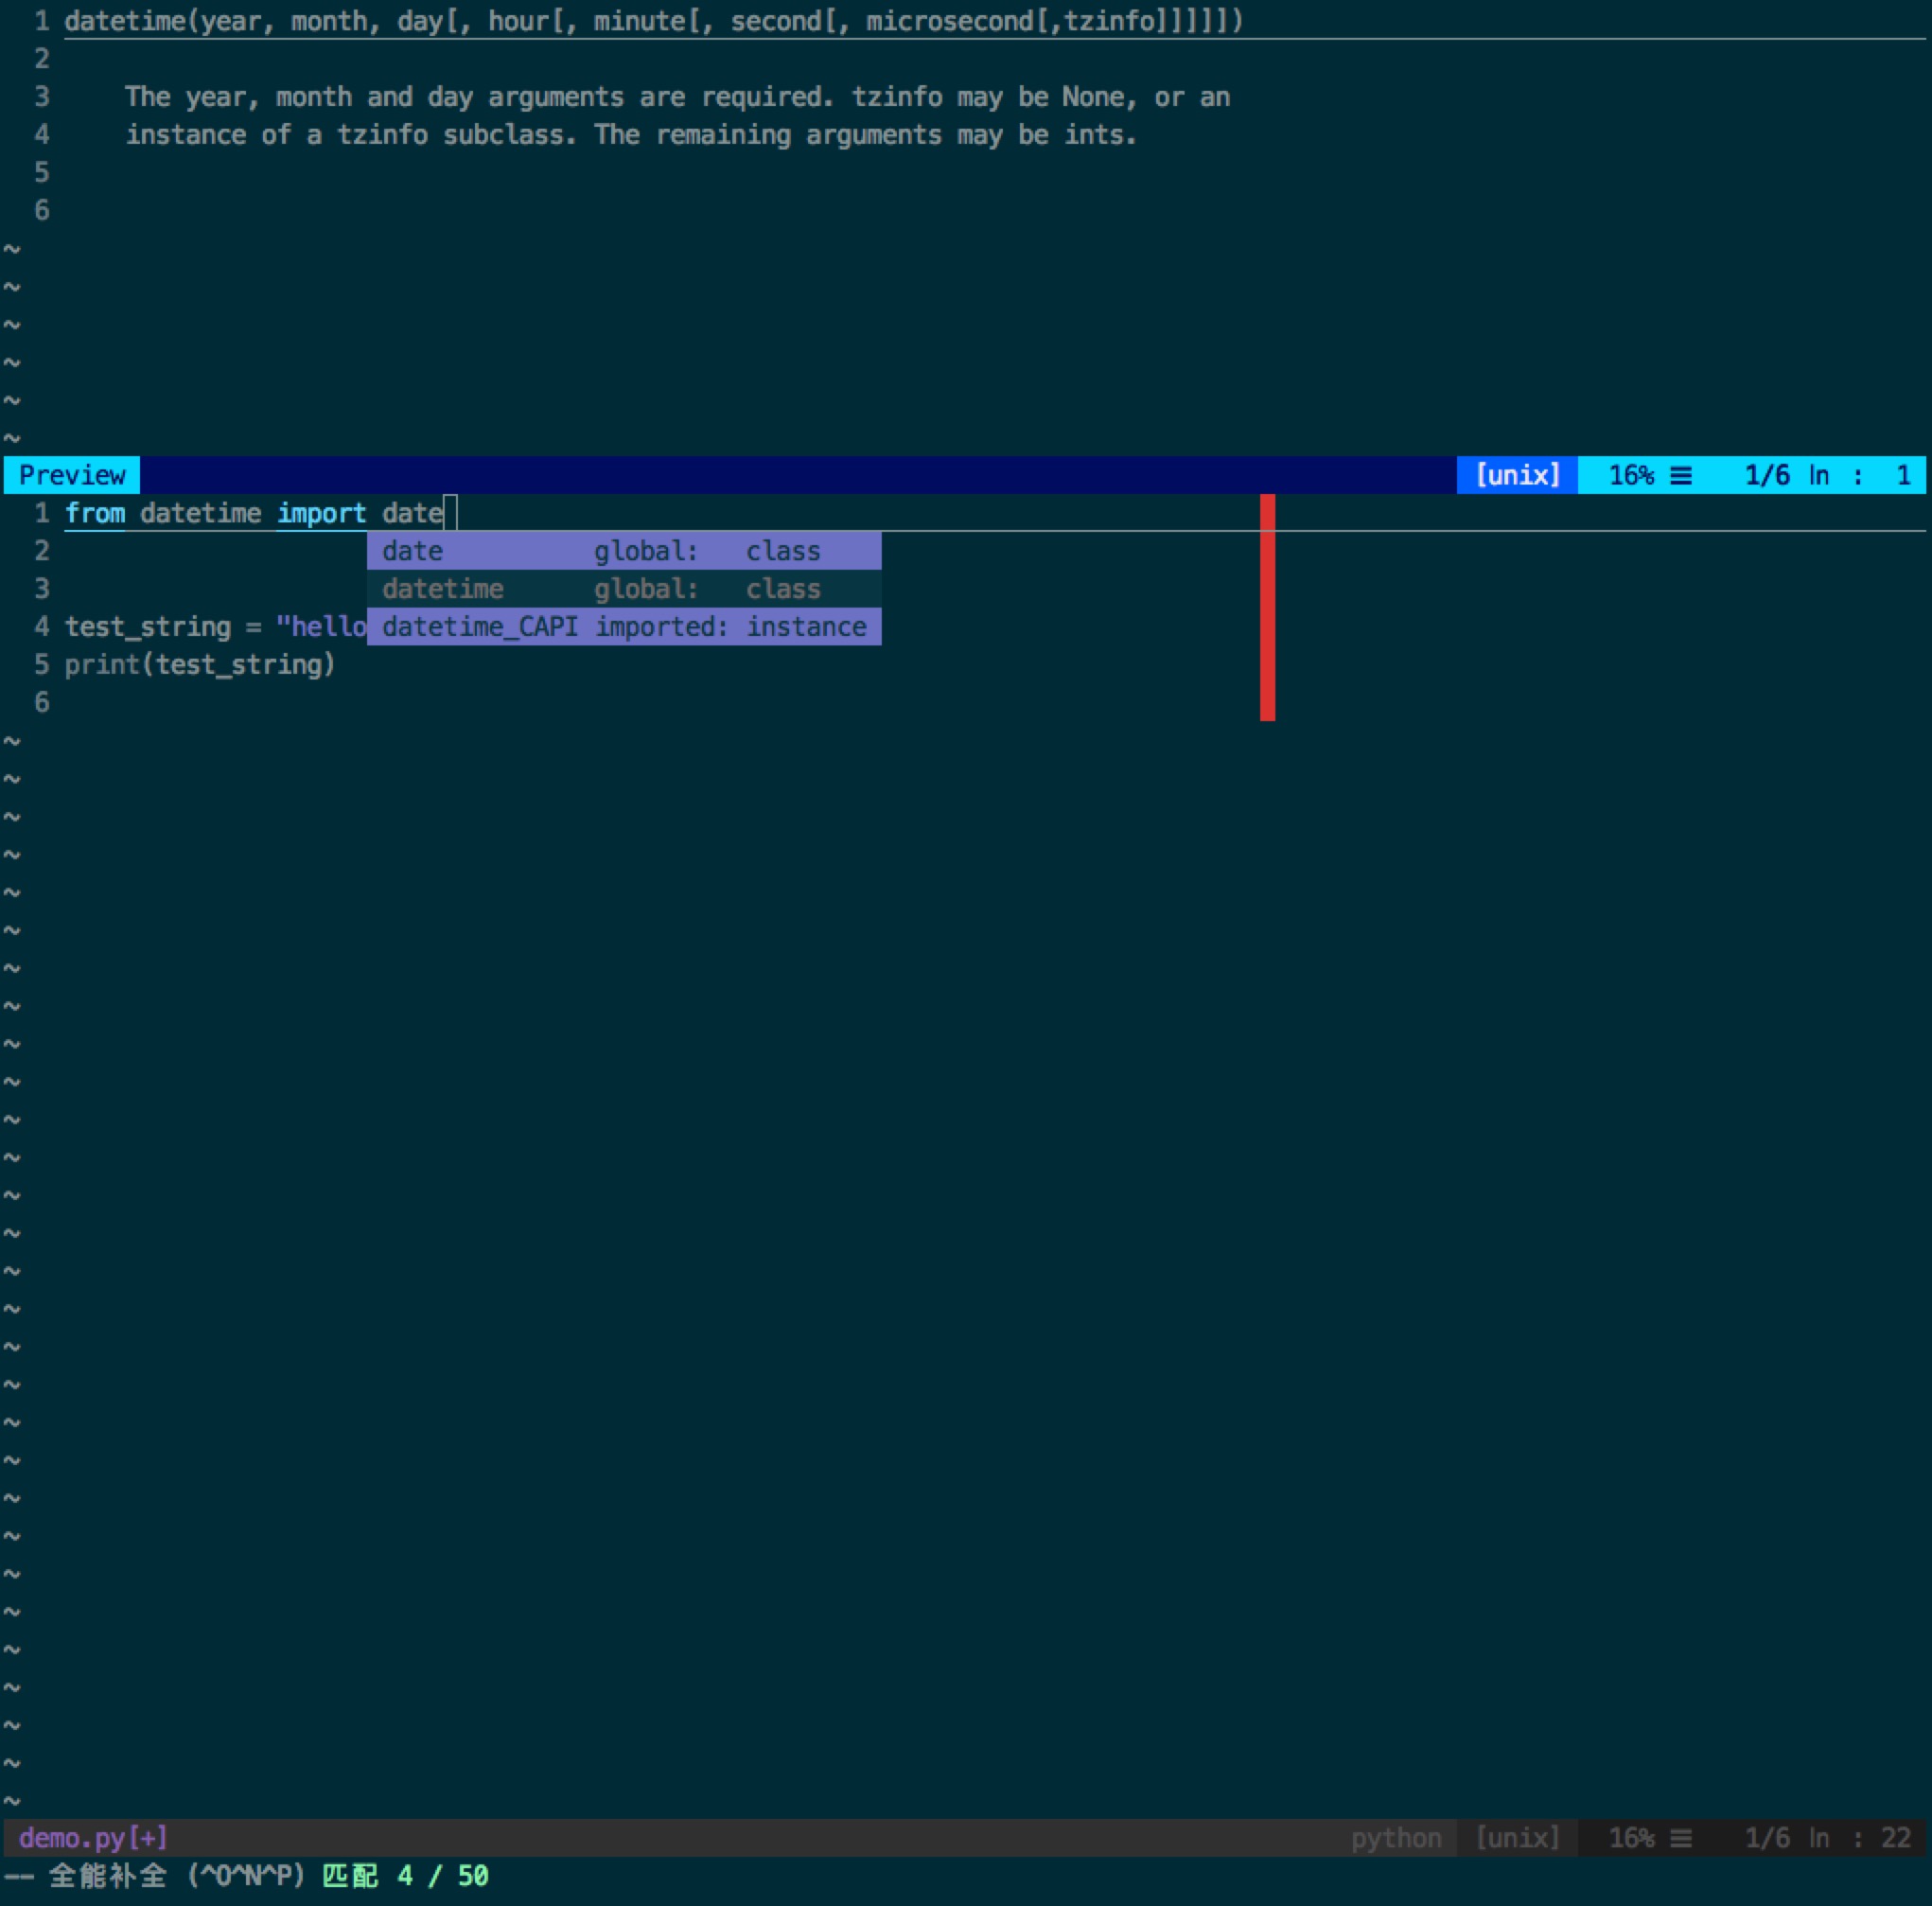Click line number 2 in the Preview buffer
This screenshot has width=1932, height=1906.
pyautogui.click(x=41, y=59)
